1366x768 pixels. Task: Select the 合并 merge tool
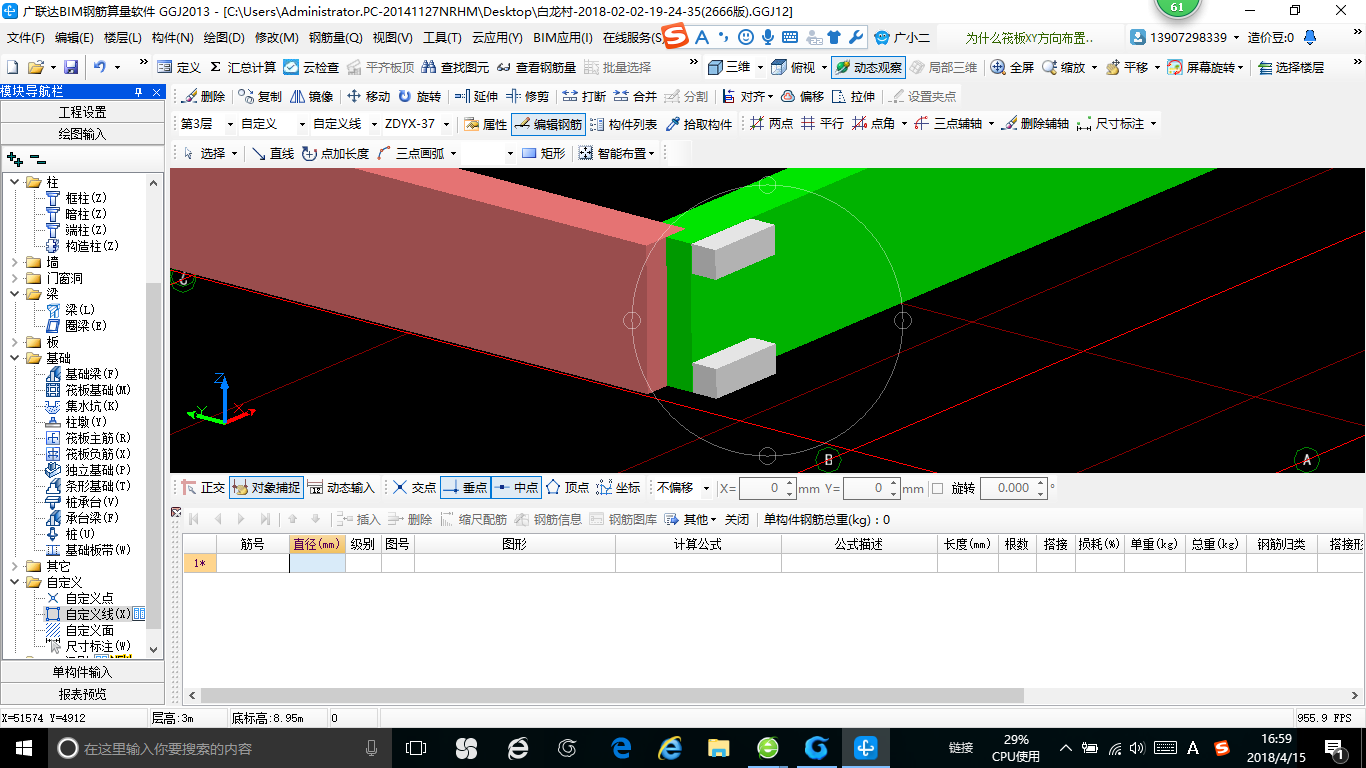click(635, 96)
